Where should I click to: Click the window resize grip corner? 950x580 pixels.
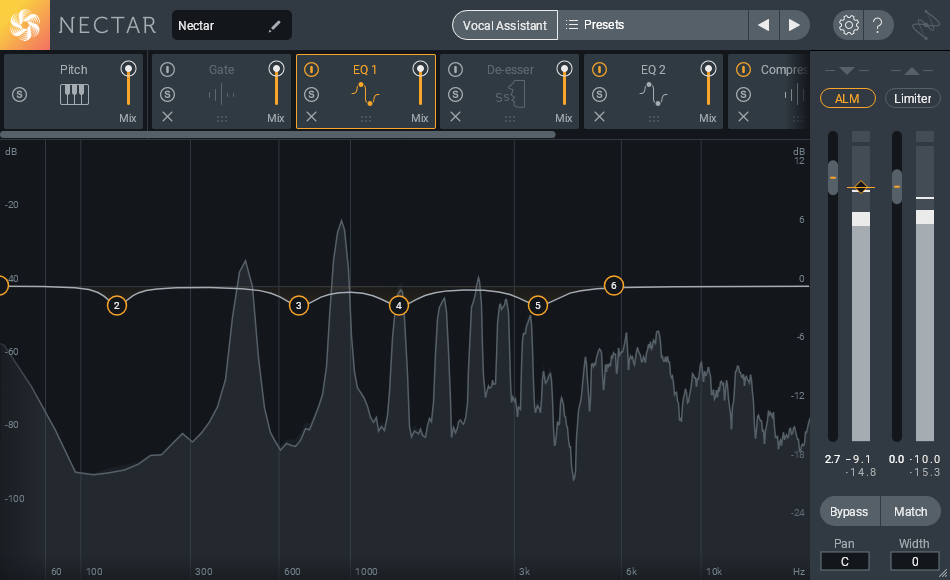[943, 573]
